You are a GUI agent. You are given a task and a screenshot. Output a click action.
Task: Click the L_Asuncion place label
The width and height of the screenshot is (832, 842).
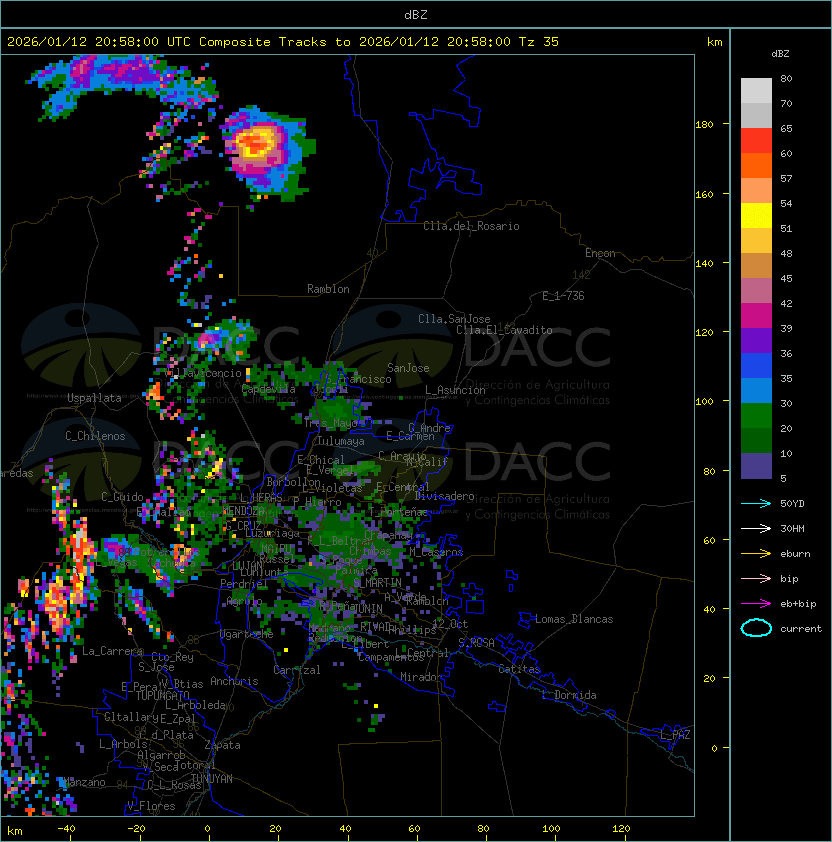point(455,390)
